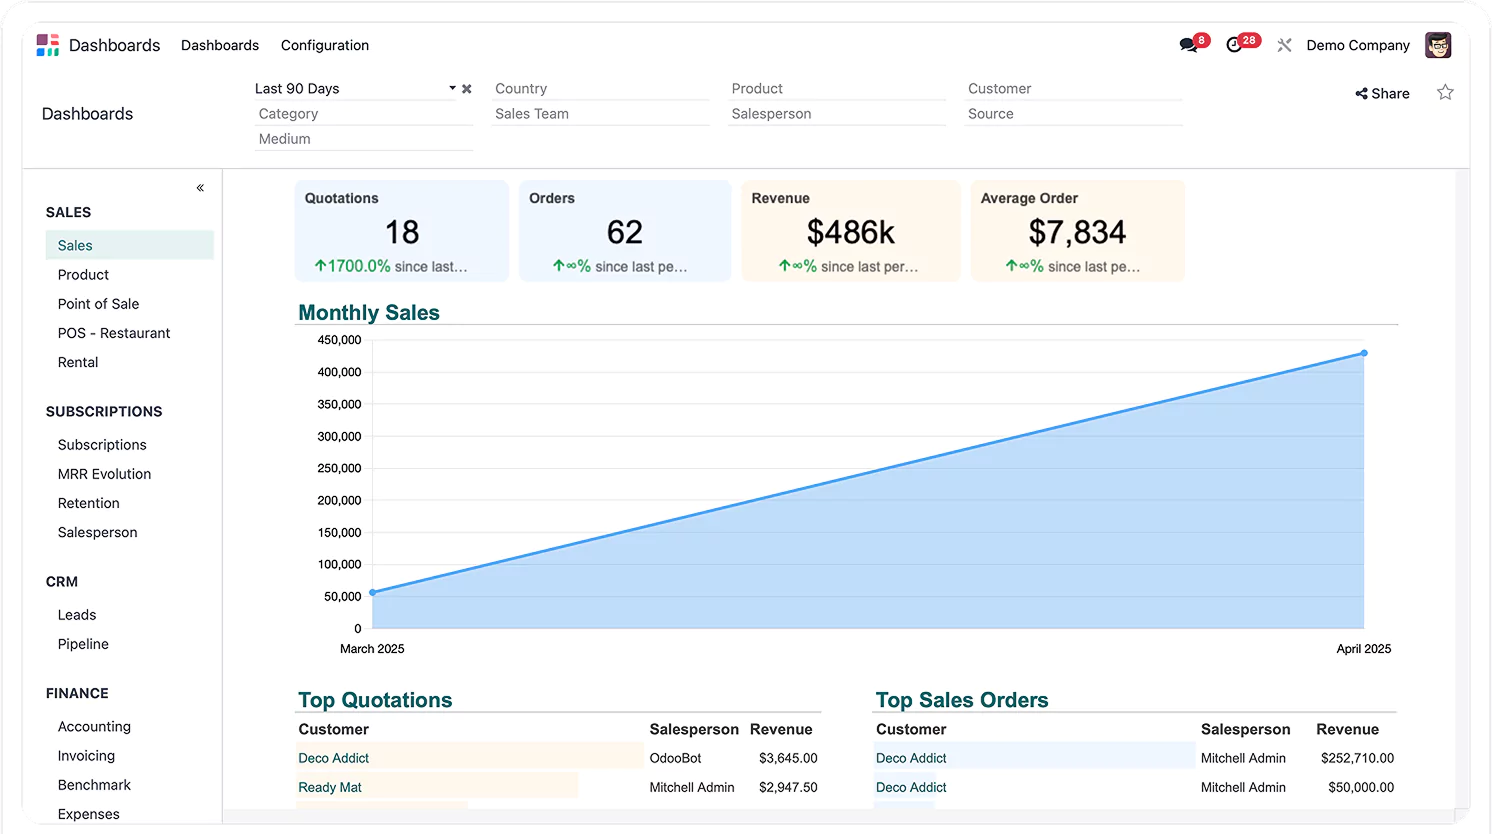1492x834 pixels.
Task: Open the Salesperson filter field
Action: pyautogui.click(x=837, y=114)
